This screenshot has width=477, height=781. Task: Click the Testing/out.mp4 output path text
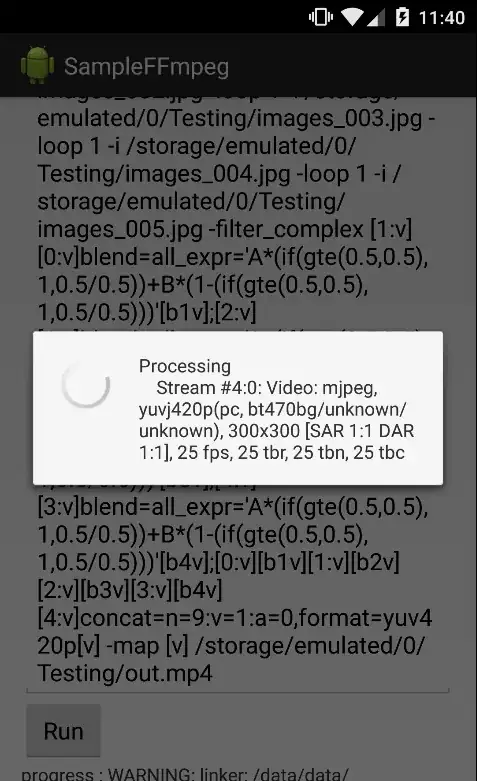tap(125, 673)
